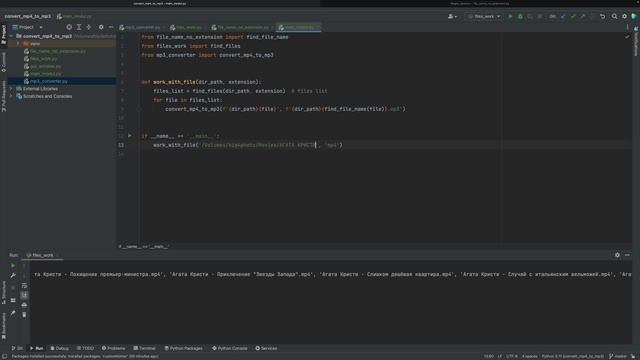Open Python Packages tool window
Image resolution: width=640 pixels, height=360 pixels.
pos(183,348)
